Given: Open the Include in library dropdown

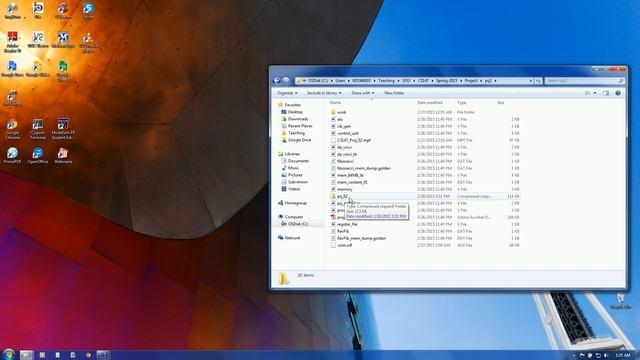Looking at the screenshot, I should [x=324, y=93].
